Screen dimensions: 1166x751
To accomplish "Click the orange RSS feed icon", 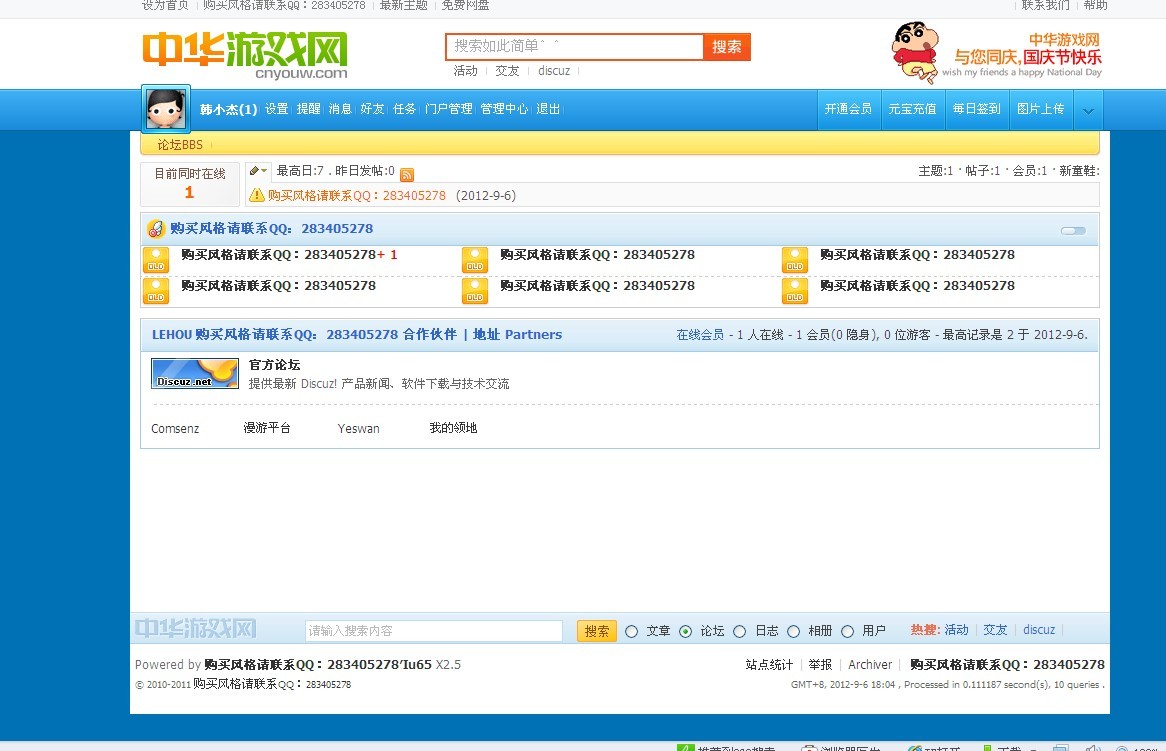I will (407, 175).
